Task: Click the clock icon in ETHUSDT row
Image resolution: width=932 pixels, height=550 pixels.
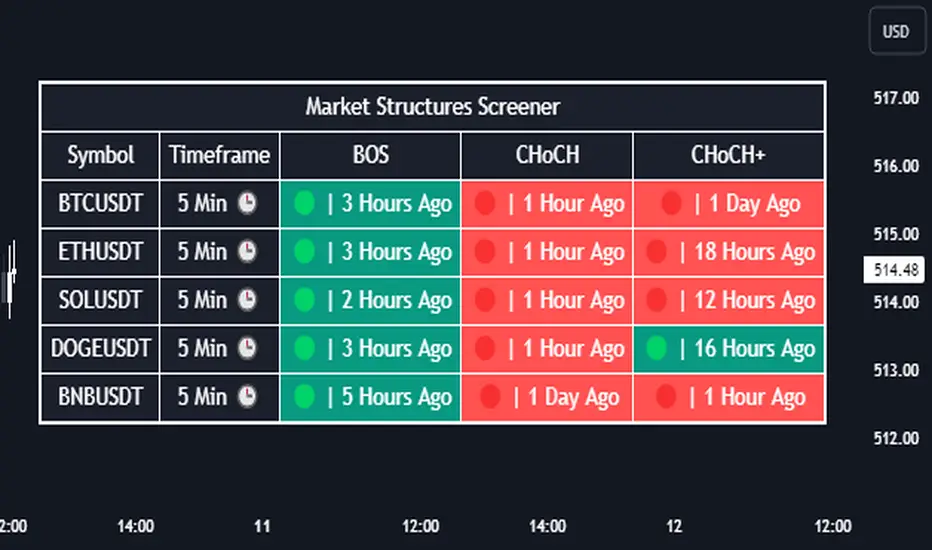Action: [x=246, y=252]
